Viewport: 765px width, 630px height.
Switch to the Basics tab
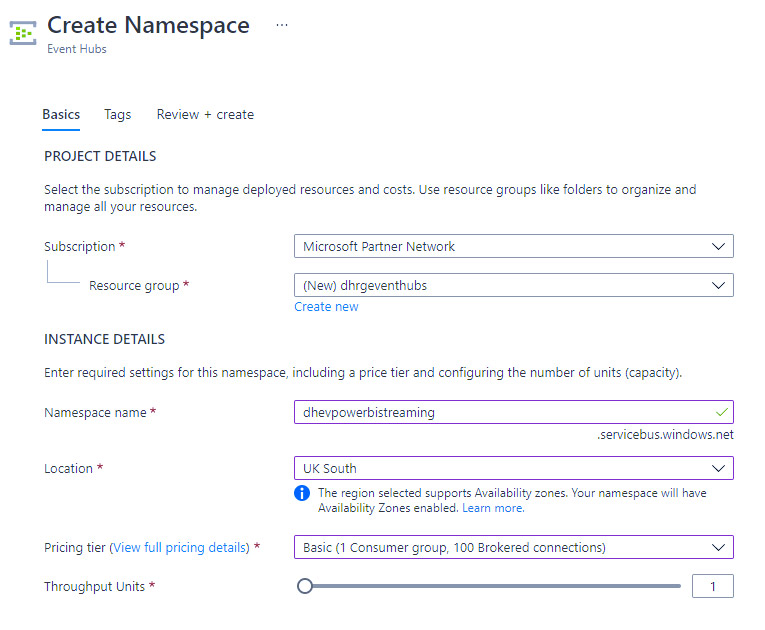[x=61, y=115]
